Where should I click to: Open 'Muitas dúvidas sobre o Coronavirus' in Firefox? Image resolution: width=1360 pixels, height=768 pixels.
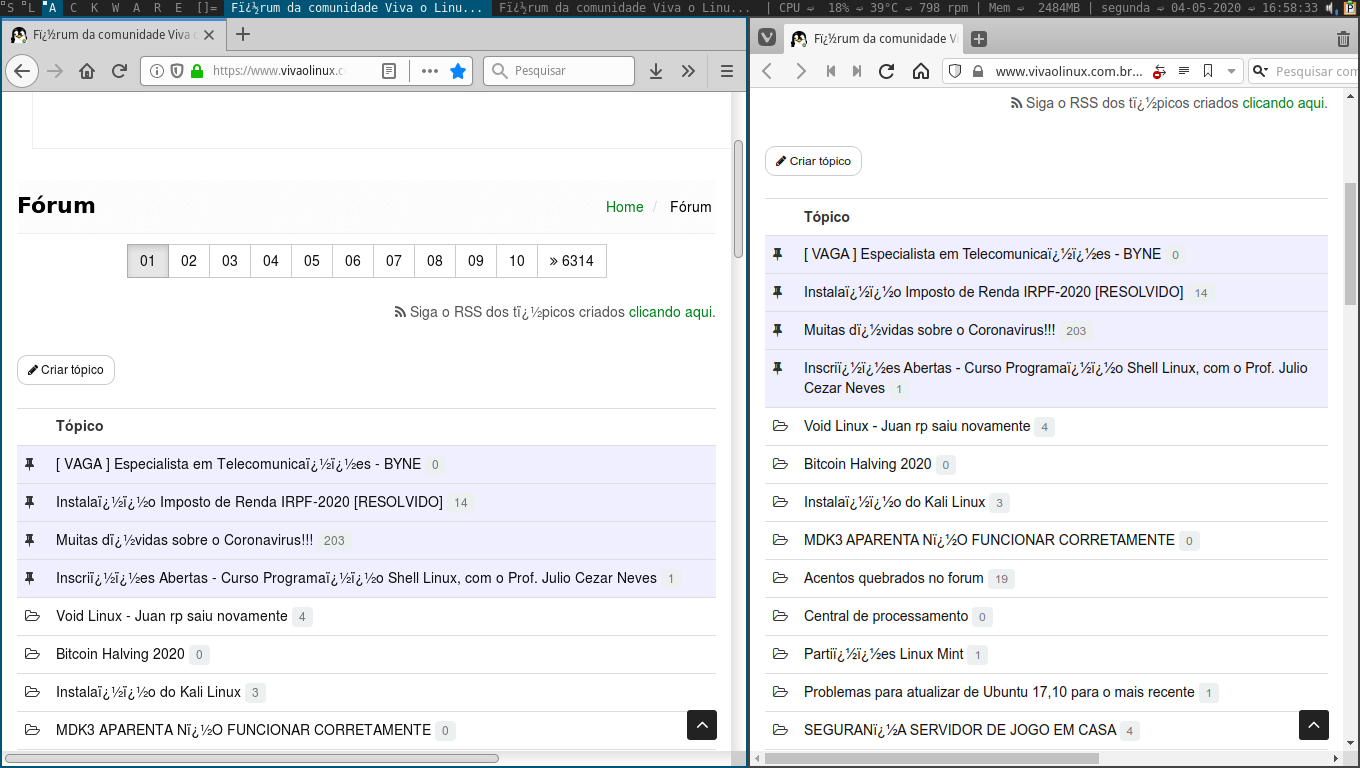[185, 540]
